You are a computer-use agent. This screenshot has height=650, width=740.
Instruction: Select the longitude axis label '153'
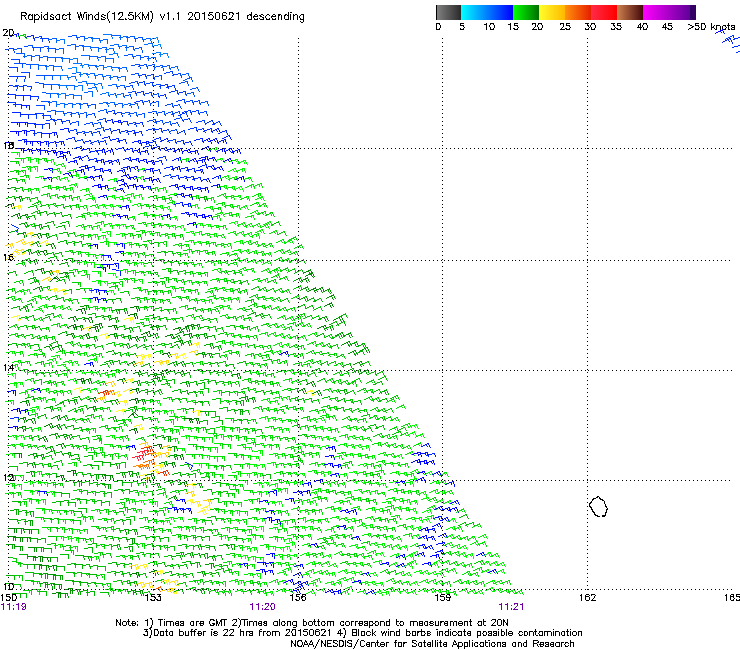153,598
